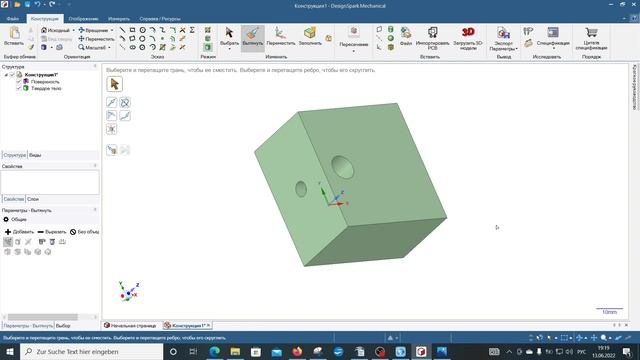Viewport: 640px width, 360px height.
Task: Select the Line sketch tool
Action: coord(122,30)
